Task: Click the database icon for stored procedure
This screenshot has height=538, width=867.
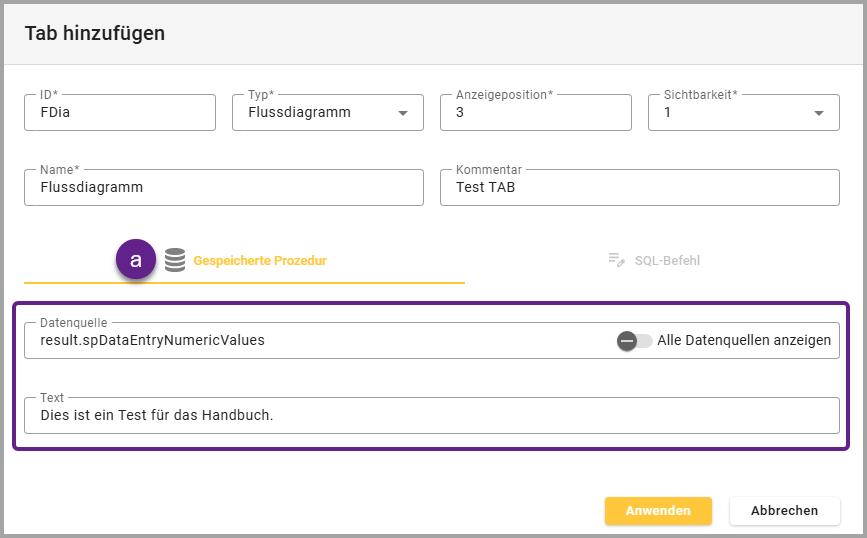Action: (175, 261)
